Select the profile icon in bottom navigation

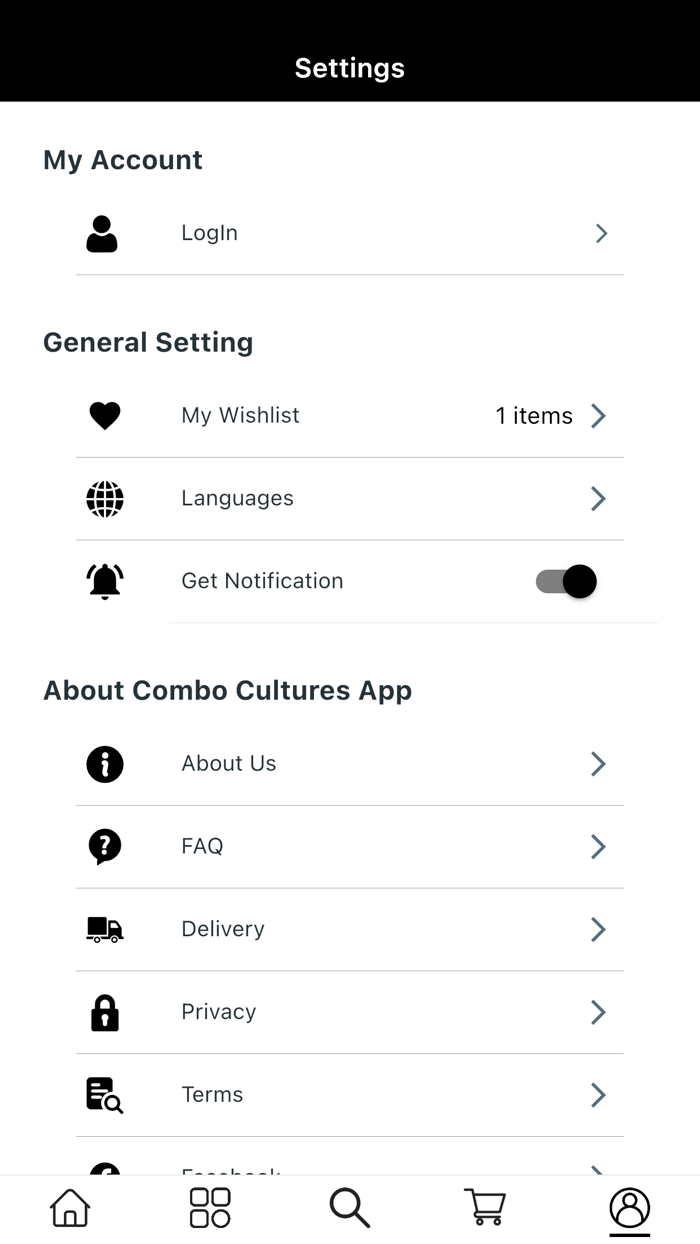(629, 1207)
